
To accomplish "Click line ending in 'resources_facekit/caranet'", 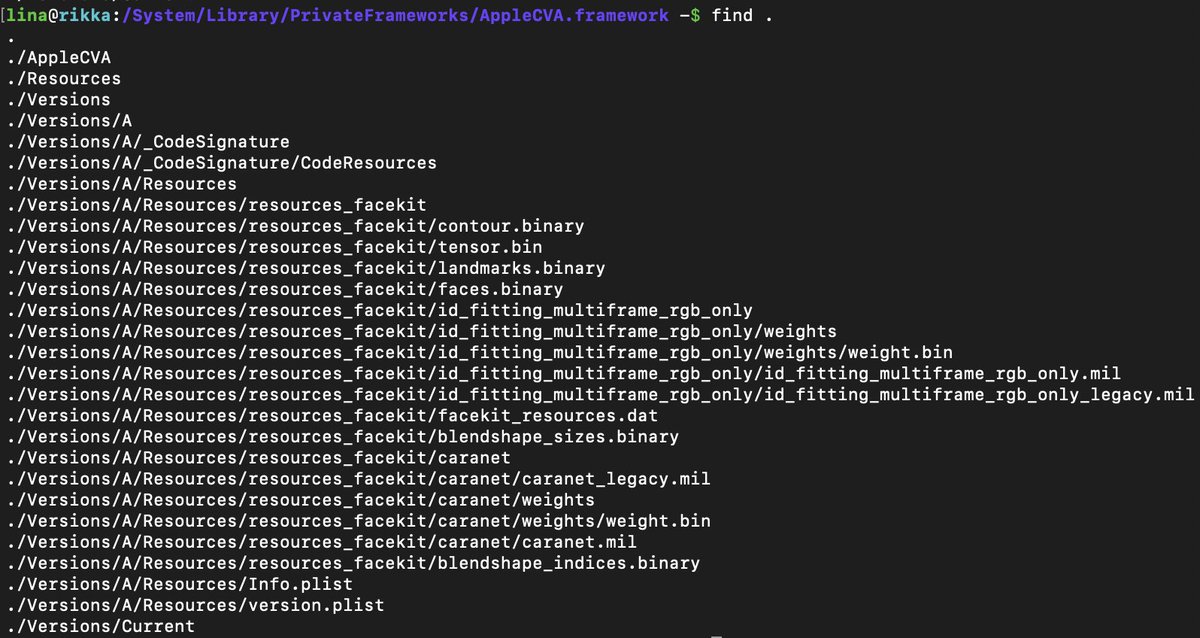I will tap(258, 457).
